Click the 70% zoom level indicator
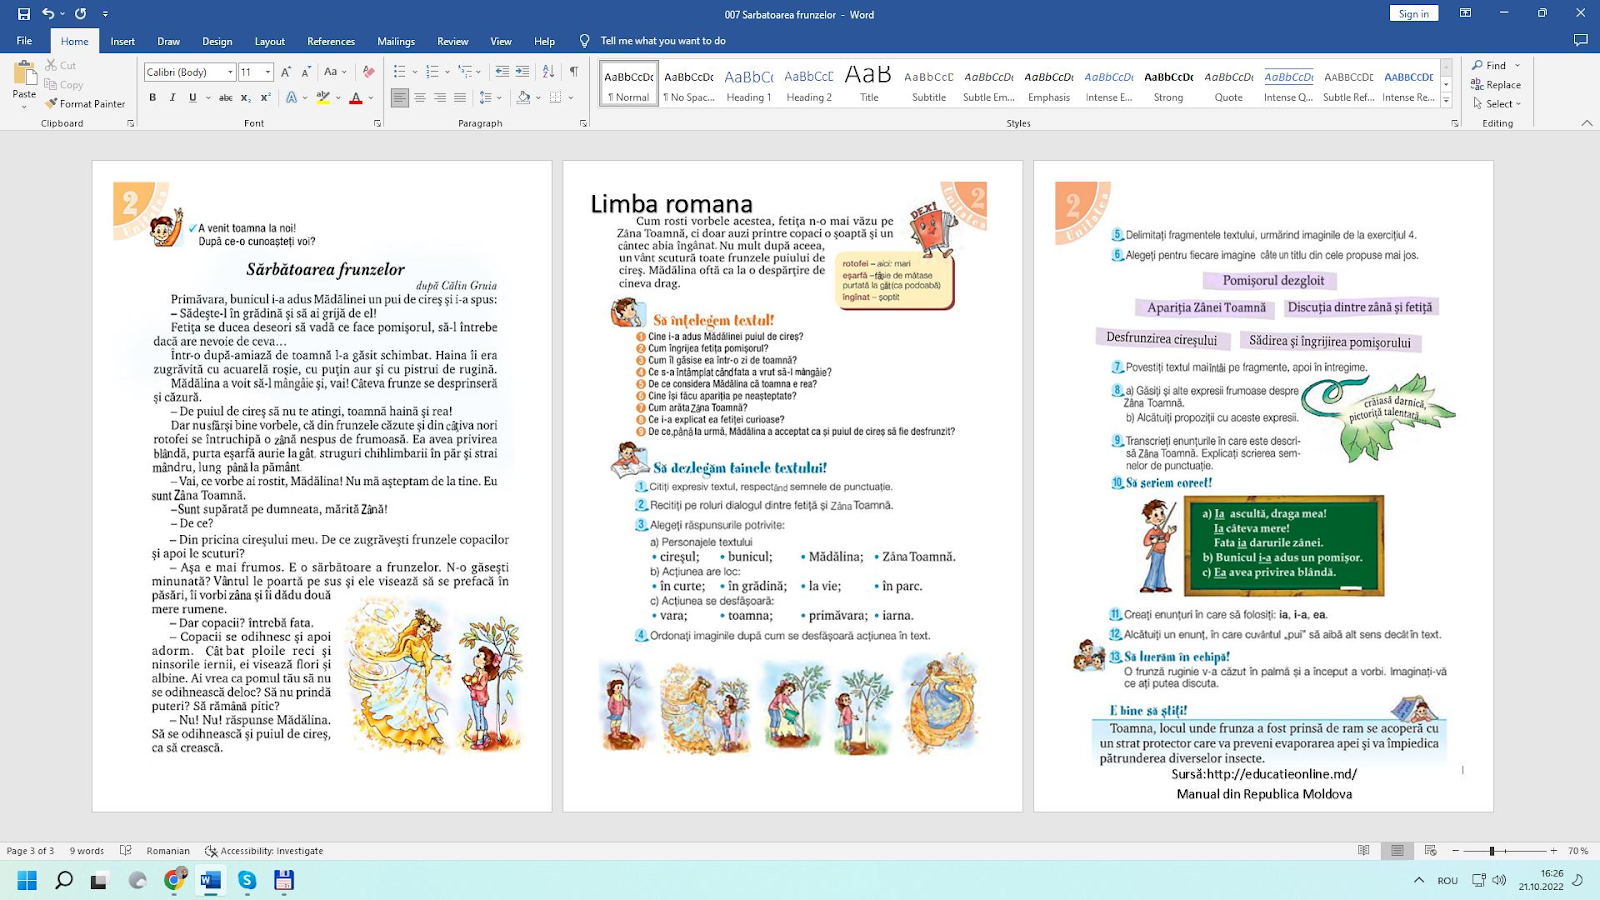Image resolution: width=1600 pixels, height=900 pixels. [x=1578, y=851]
